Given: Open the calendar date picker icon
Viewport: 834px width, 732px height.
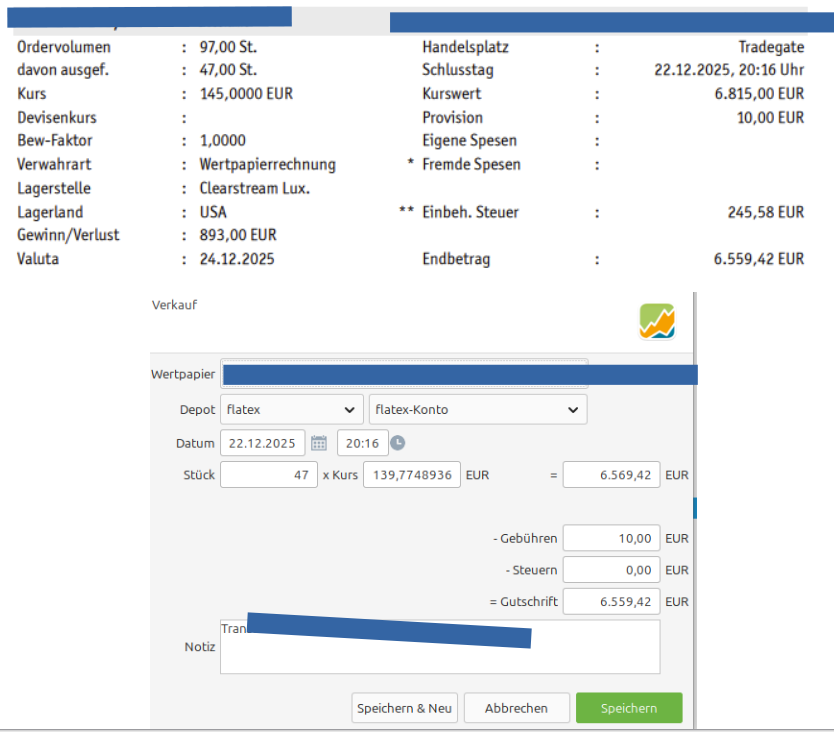Looking at the screenshot, I should point(319,443).
